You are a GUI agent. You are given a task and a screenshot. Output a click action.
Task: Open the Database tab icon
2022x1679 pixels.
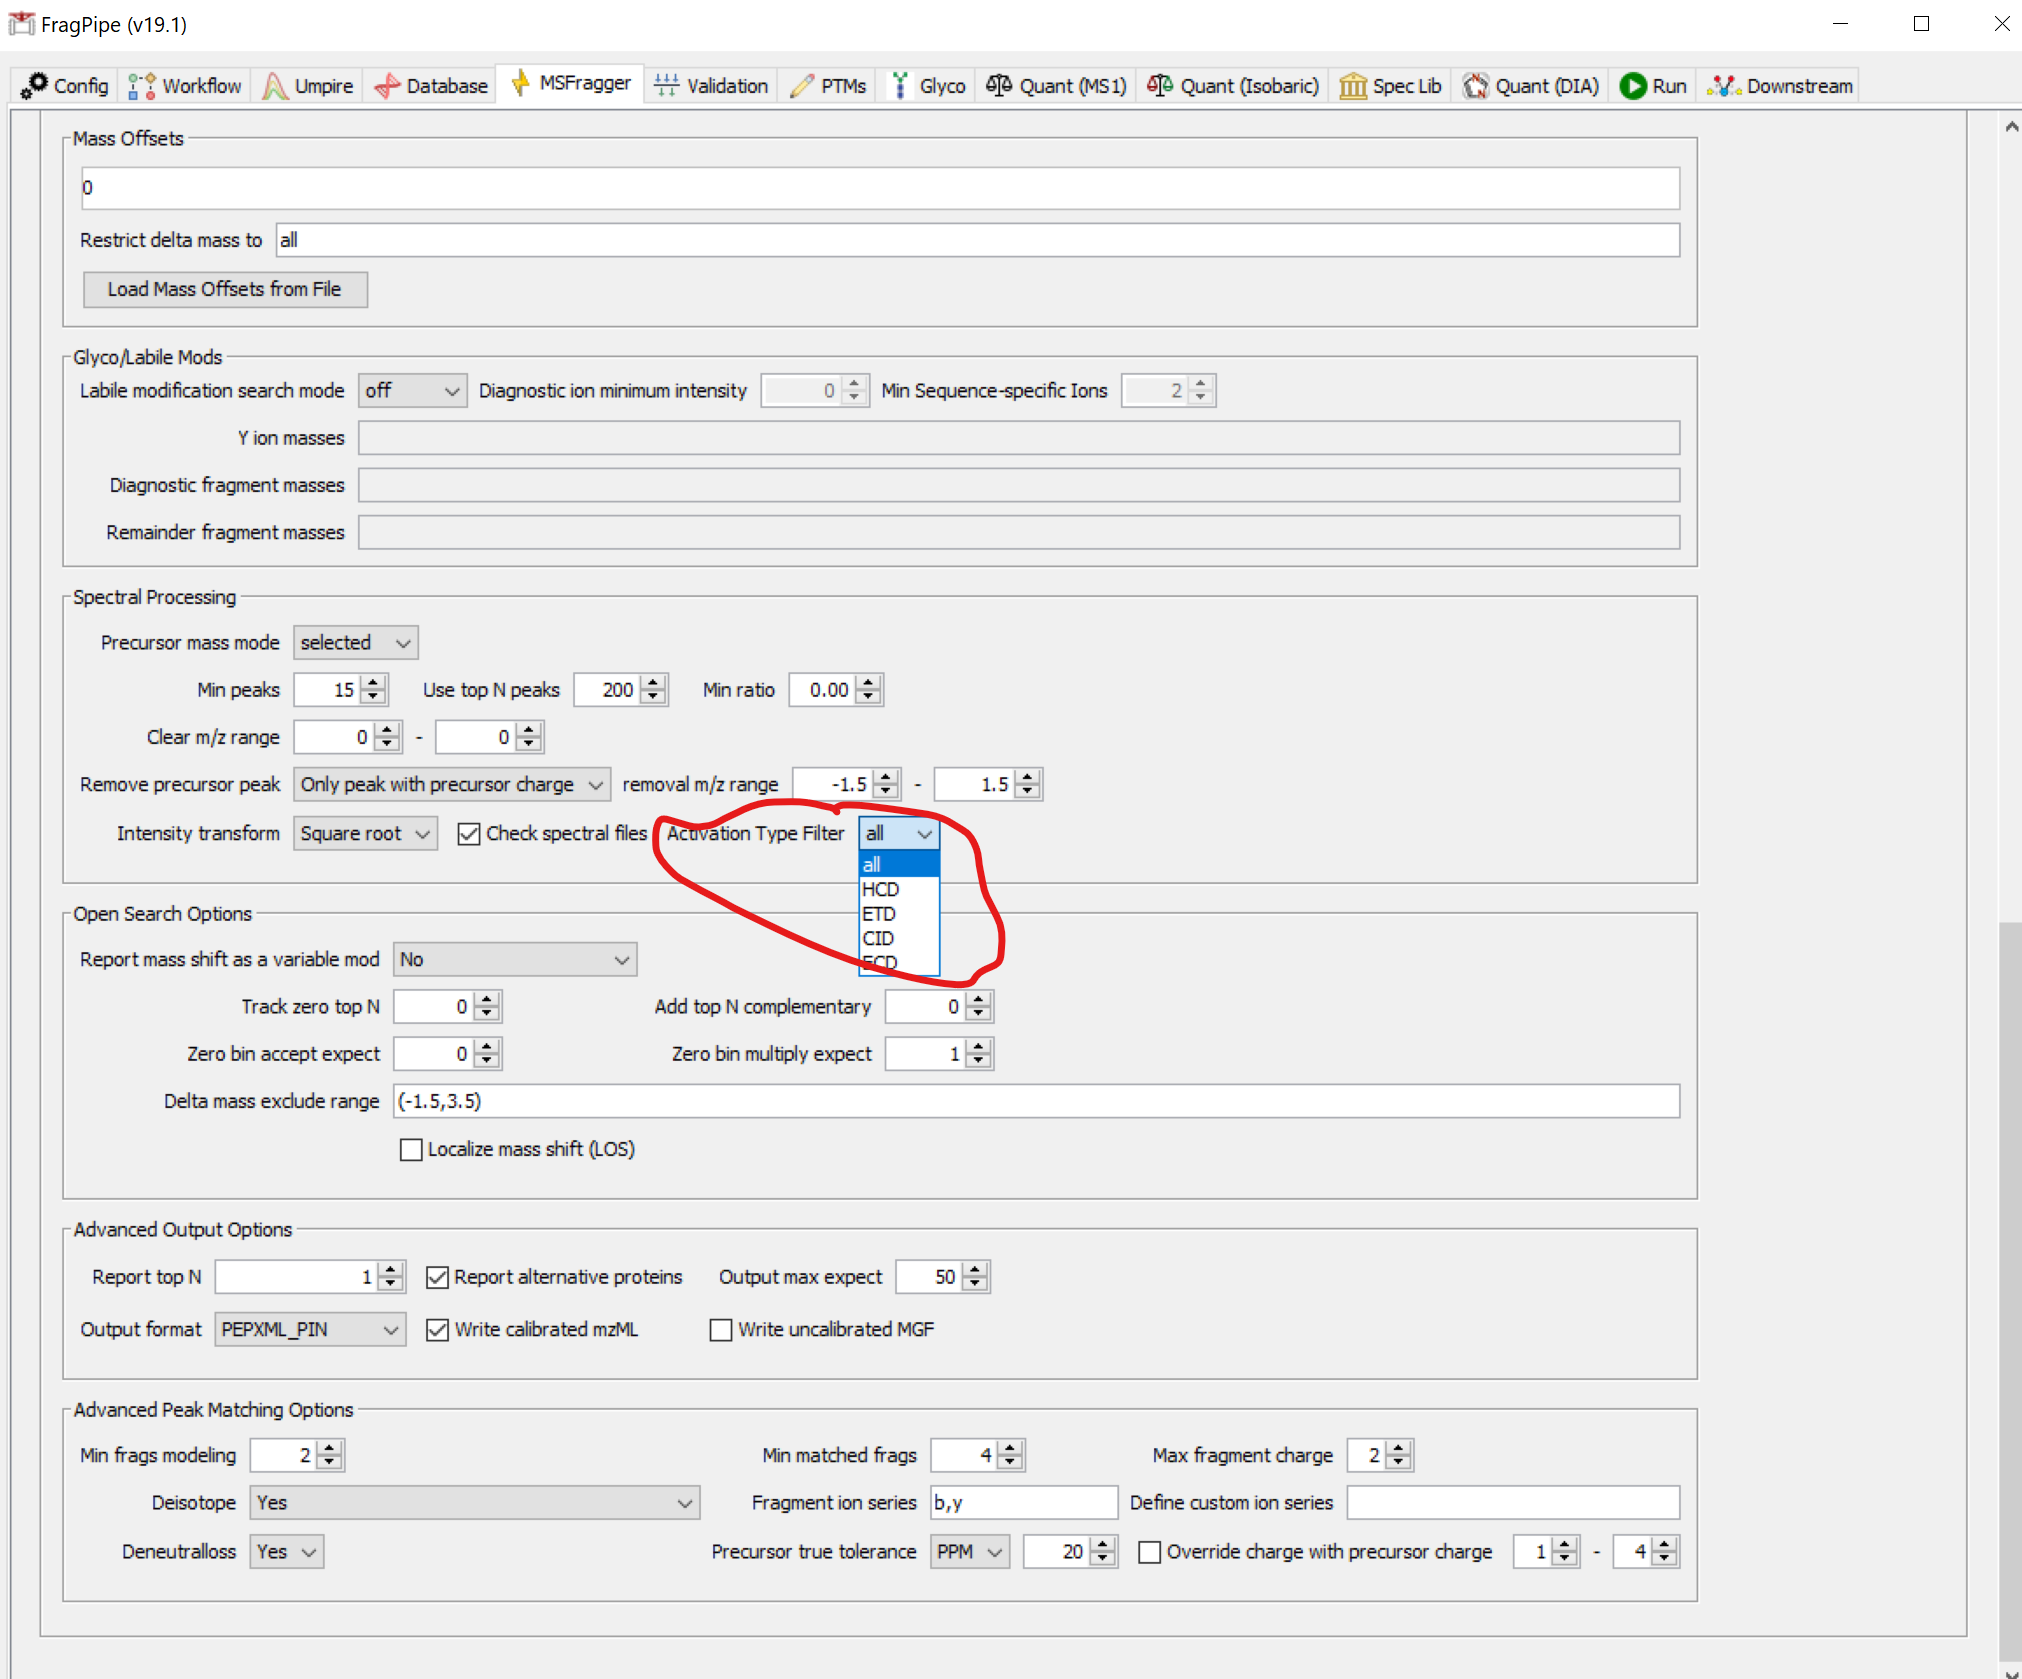[388, 85]
